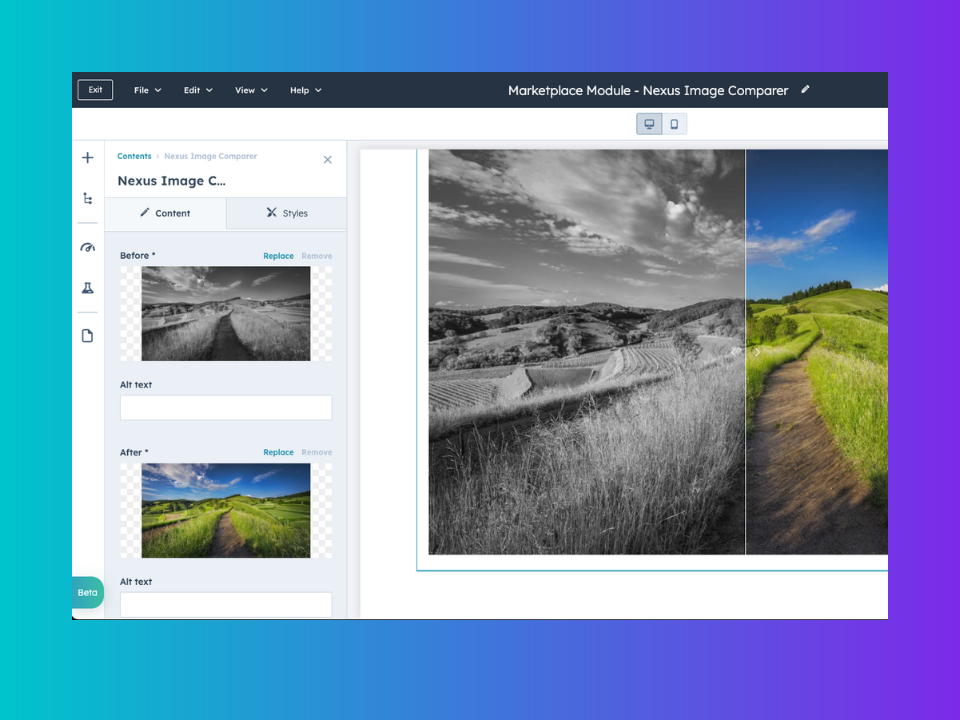The width and height of the screenshot is (960, 720).
Task: Click the Exit button
Action: tap(95, 90)
